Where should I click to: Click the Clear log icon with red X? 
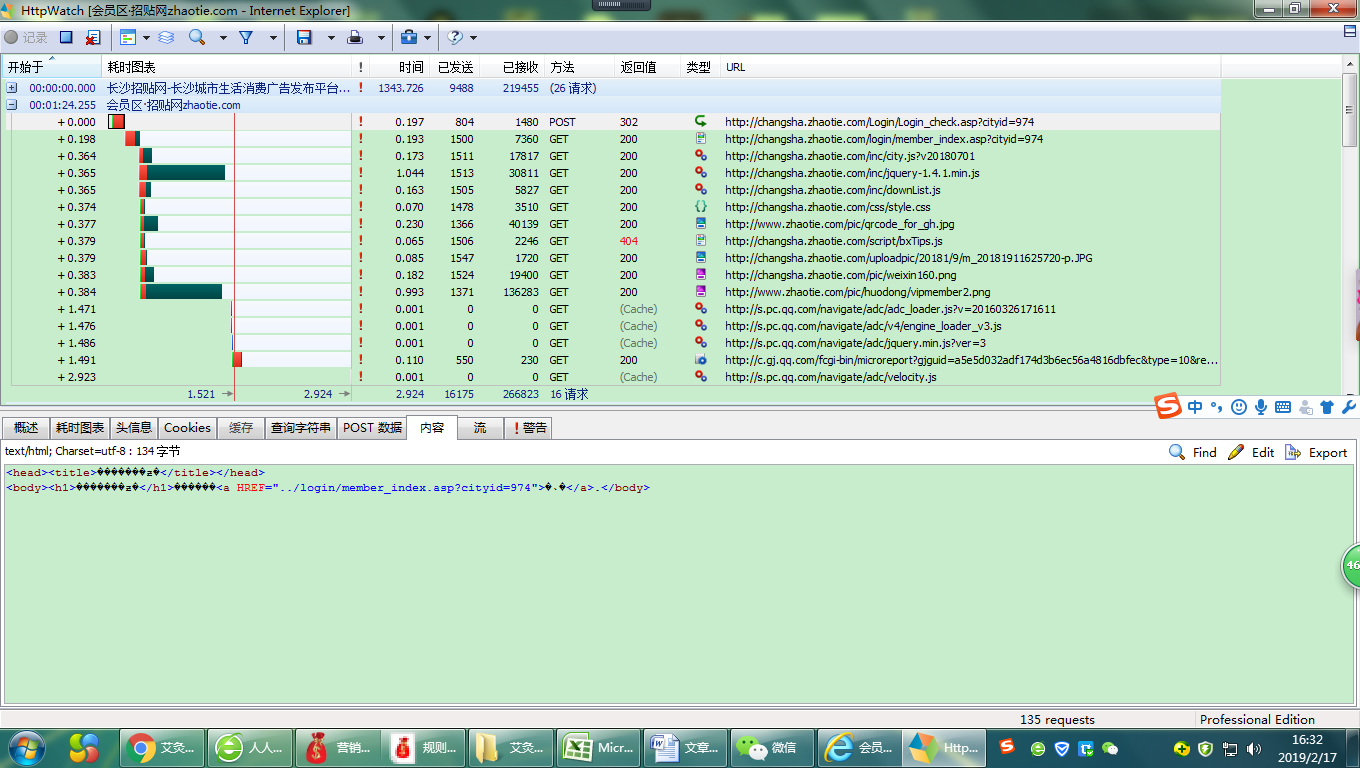click(x=92, y=38)
